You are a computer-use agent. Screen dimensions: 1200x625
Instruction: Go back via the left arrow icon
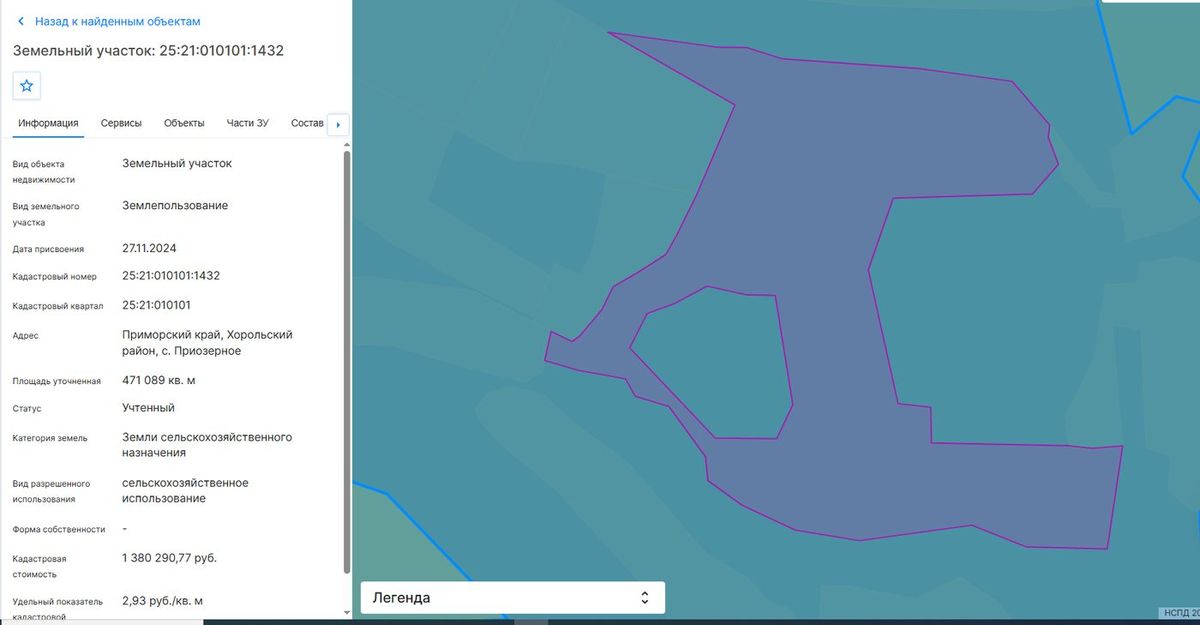tap(20, 21)
